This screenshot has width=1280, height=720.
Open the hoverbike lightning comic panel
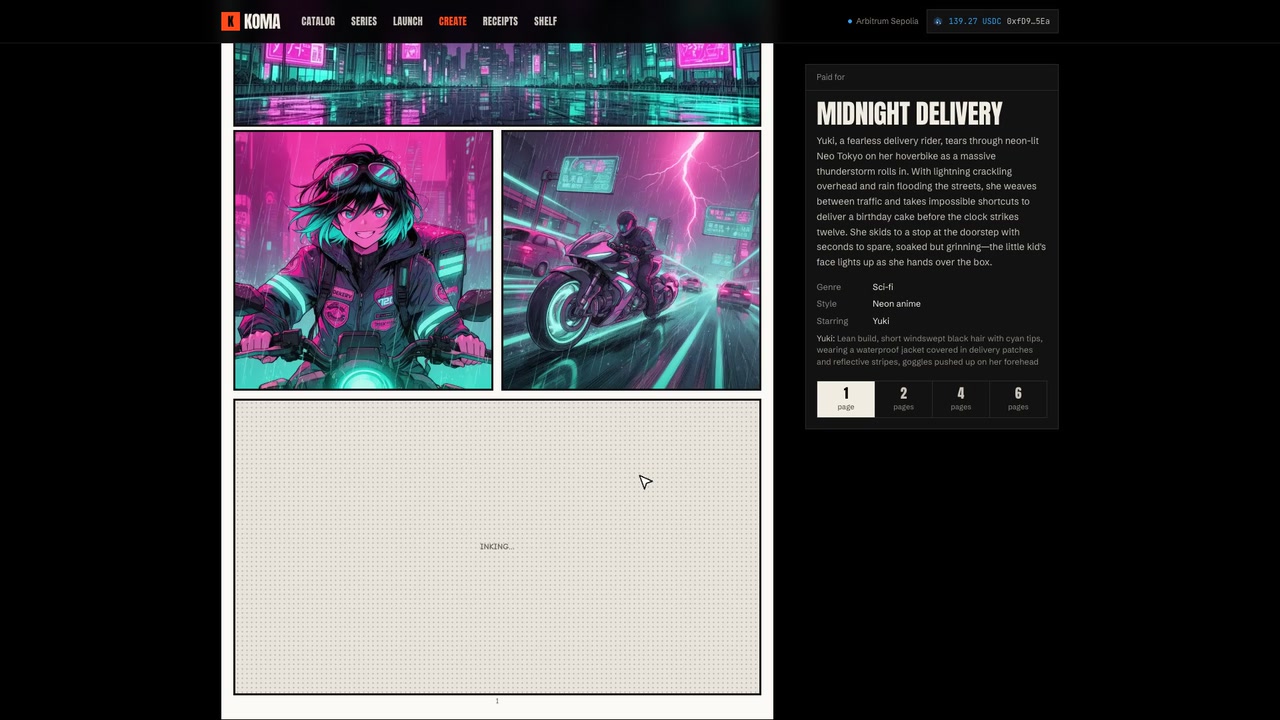pos(631,260)
